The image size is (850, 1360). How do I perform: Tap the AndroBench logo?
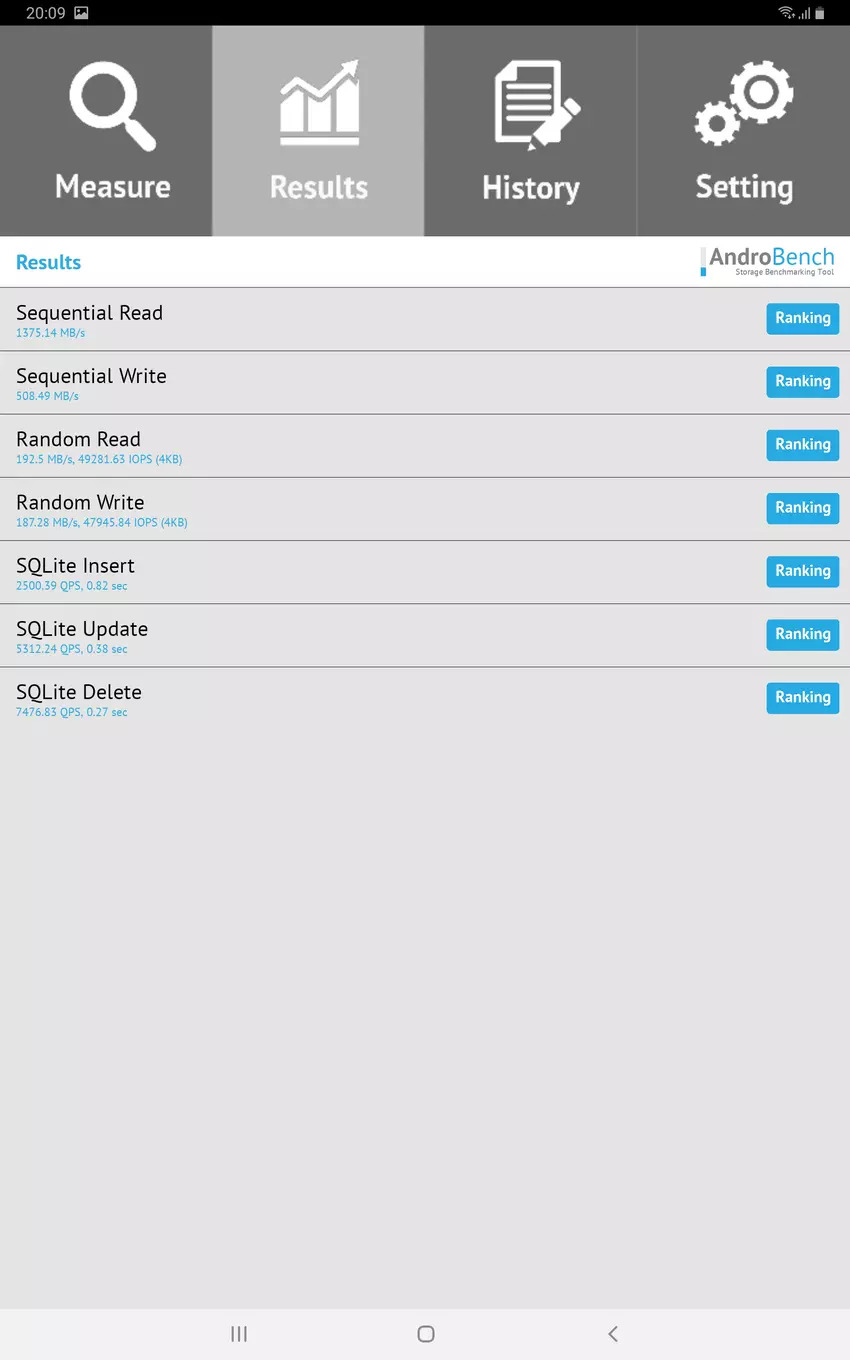point(768,261)
